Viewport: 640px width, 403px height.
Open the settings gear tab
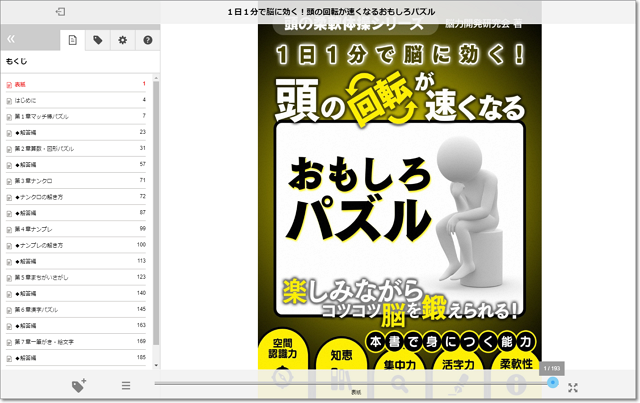coord(122,40)
